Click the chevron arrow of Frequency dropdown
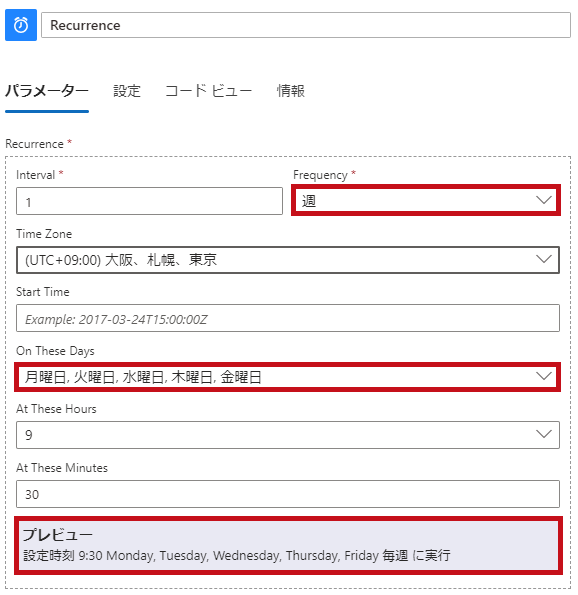The width and height of the screenshot is (578, 595). click(x=543, y=200)
